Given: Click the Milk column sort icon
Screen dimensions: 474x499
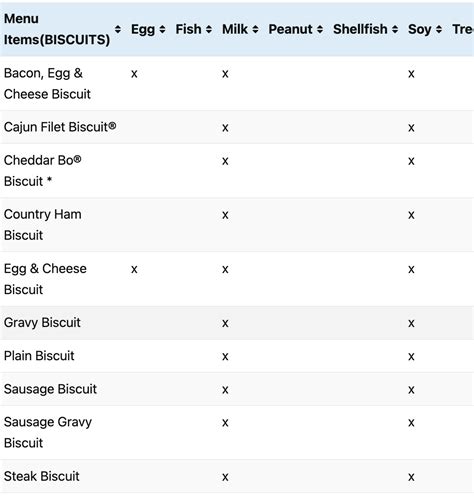Looking at the screenshot, I should [255, 29].
